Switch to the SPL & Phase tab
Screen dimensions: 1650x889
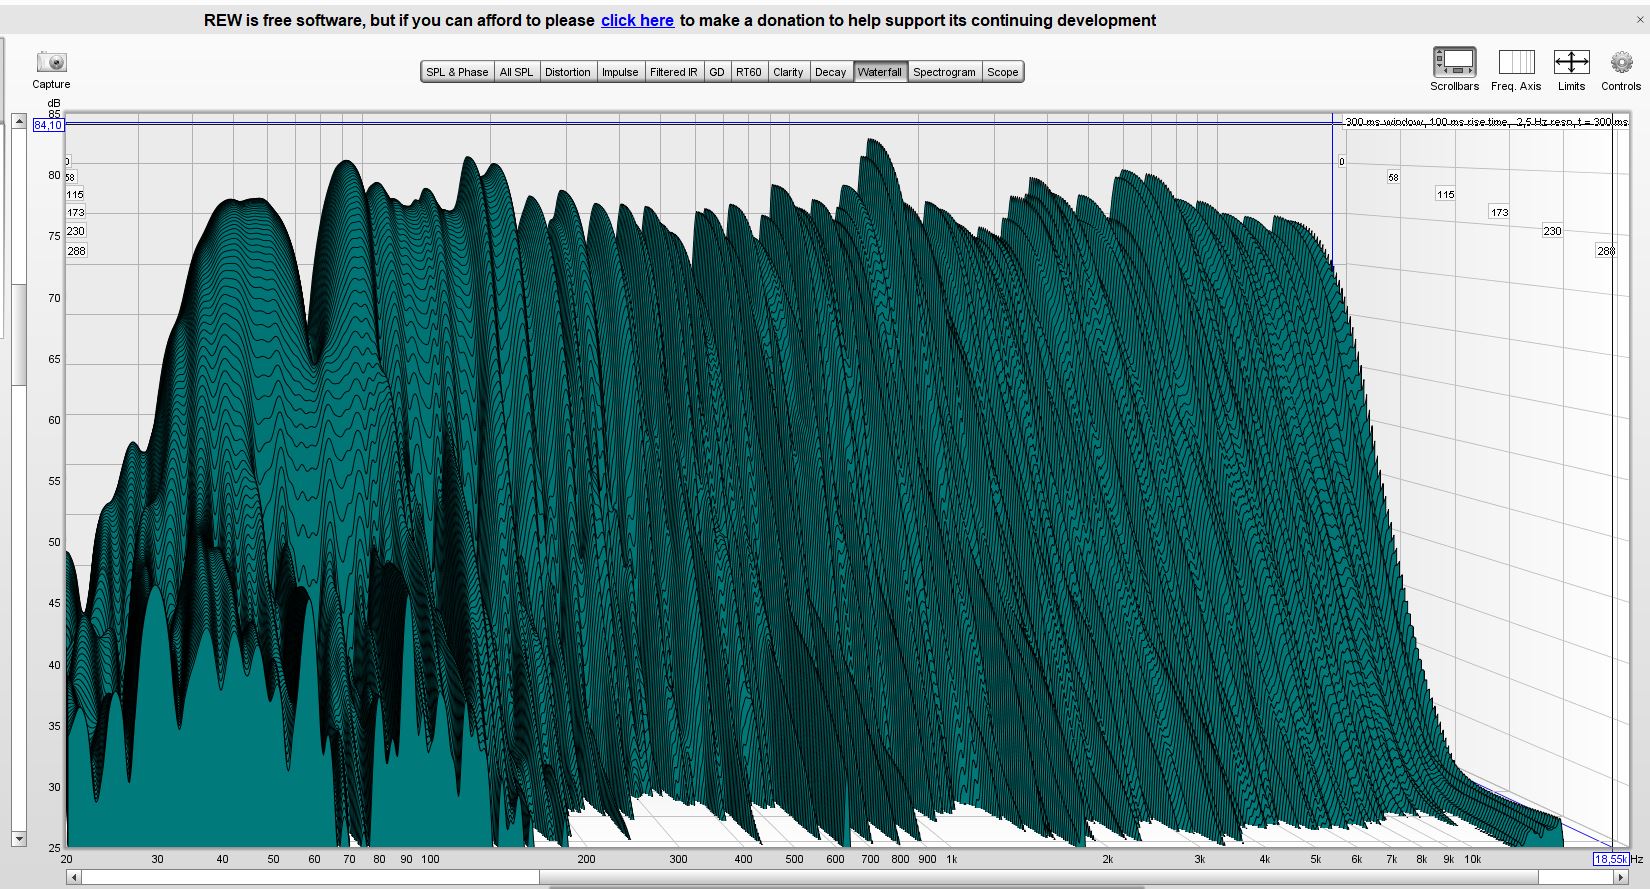coord(457,72)
